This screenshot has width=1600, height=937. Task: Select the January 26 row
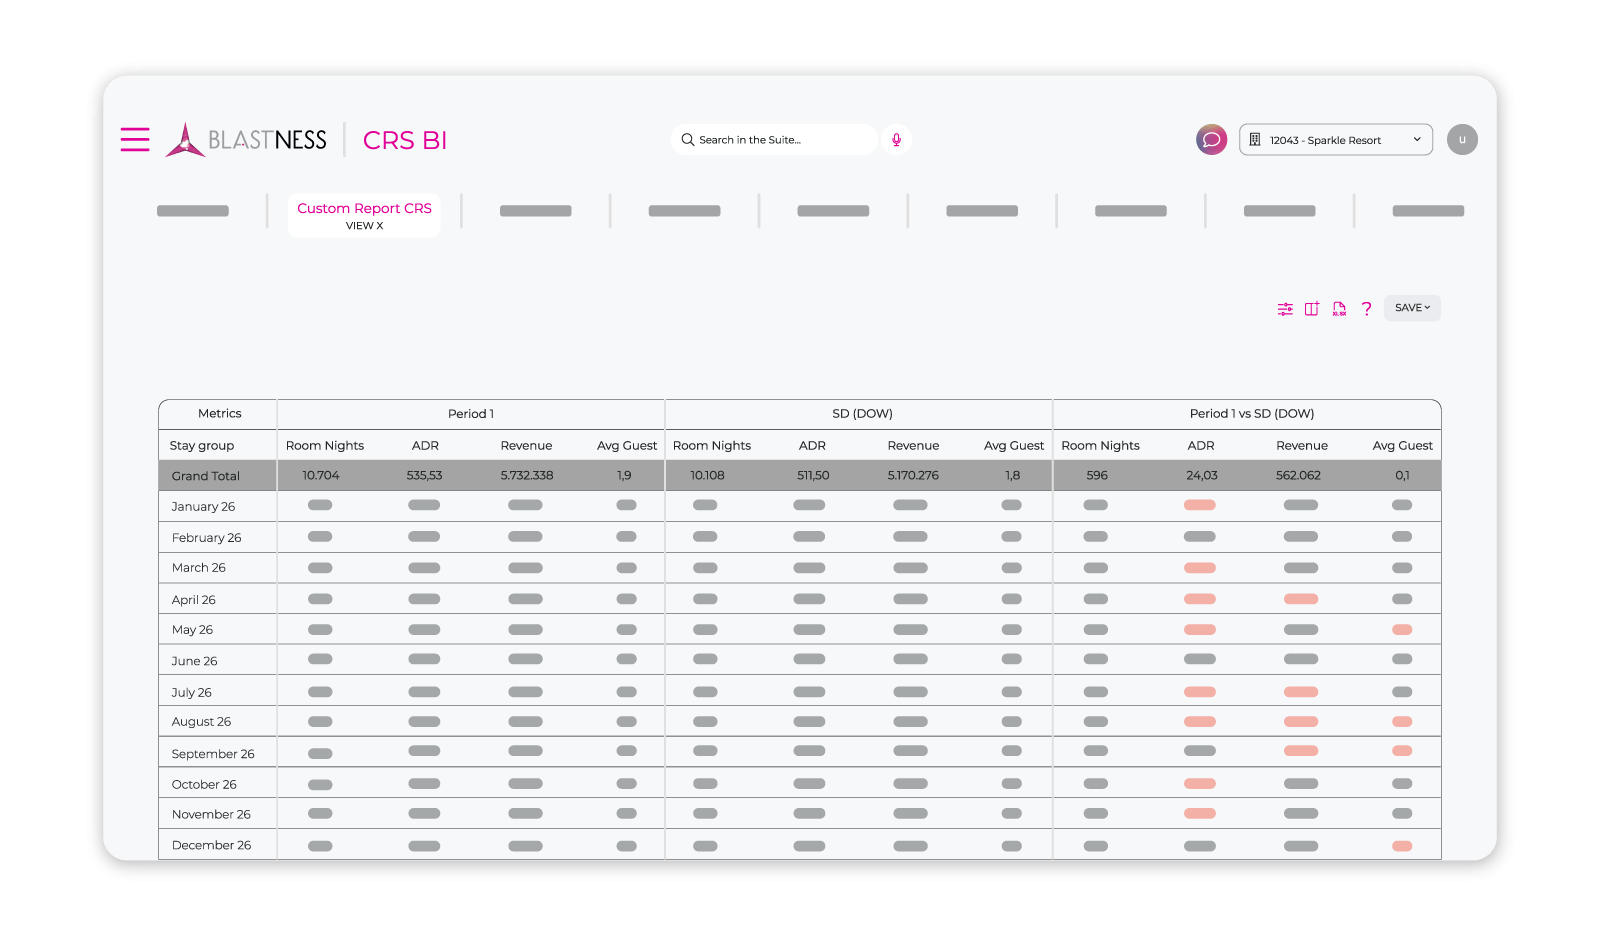point(800,506)
